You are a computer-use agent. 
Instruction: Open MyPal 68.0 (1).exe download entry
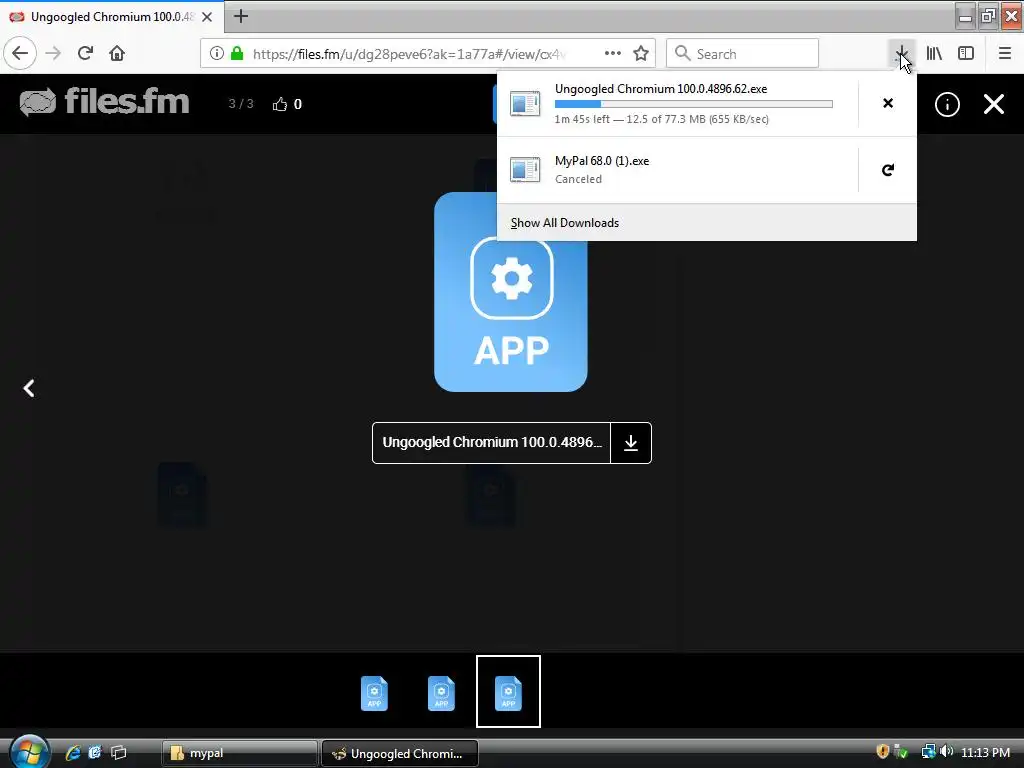click(x=677, y=170)
